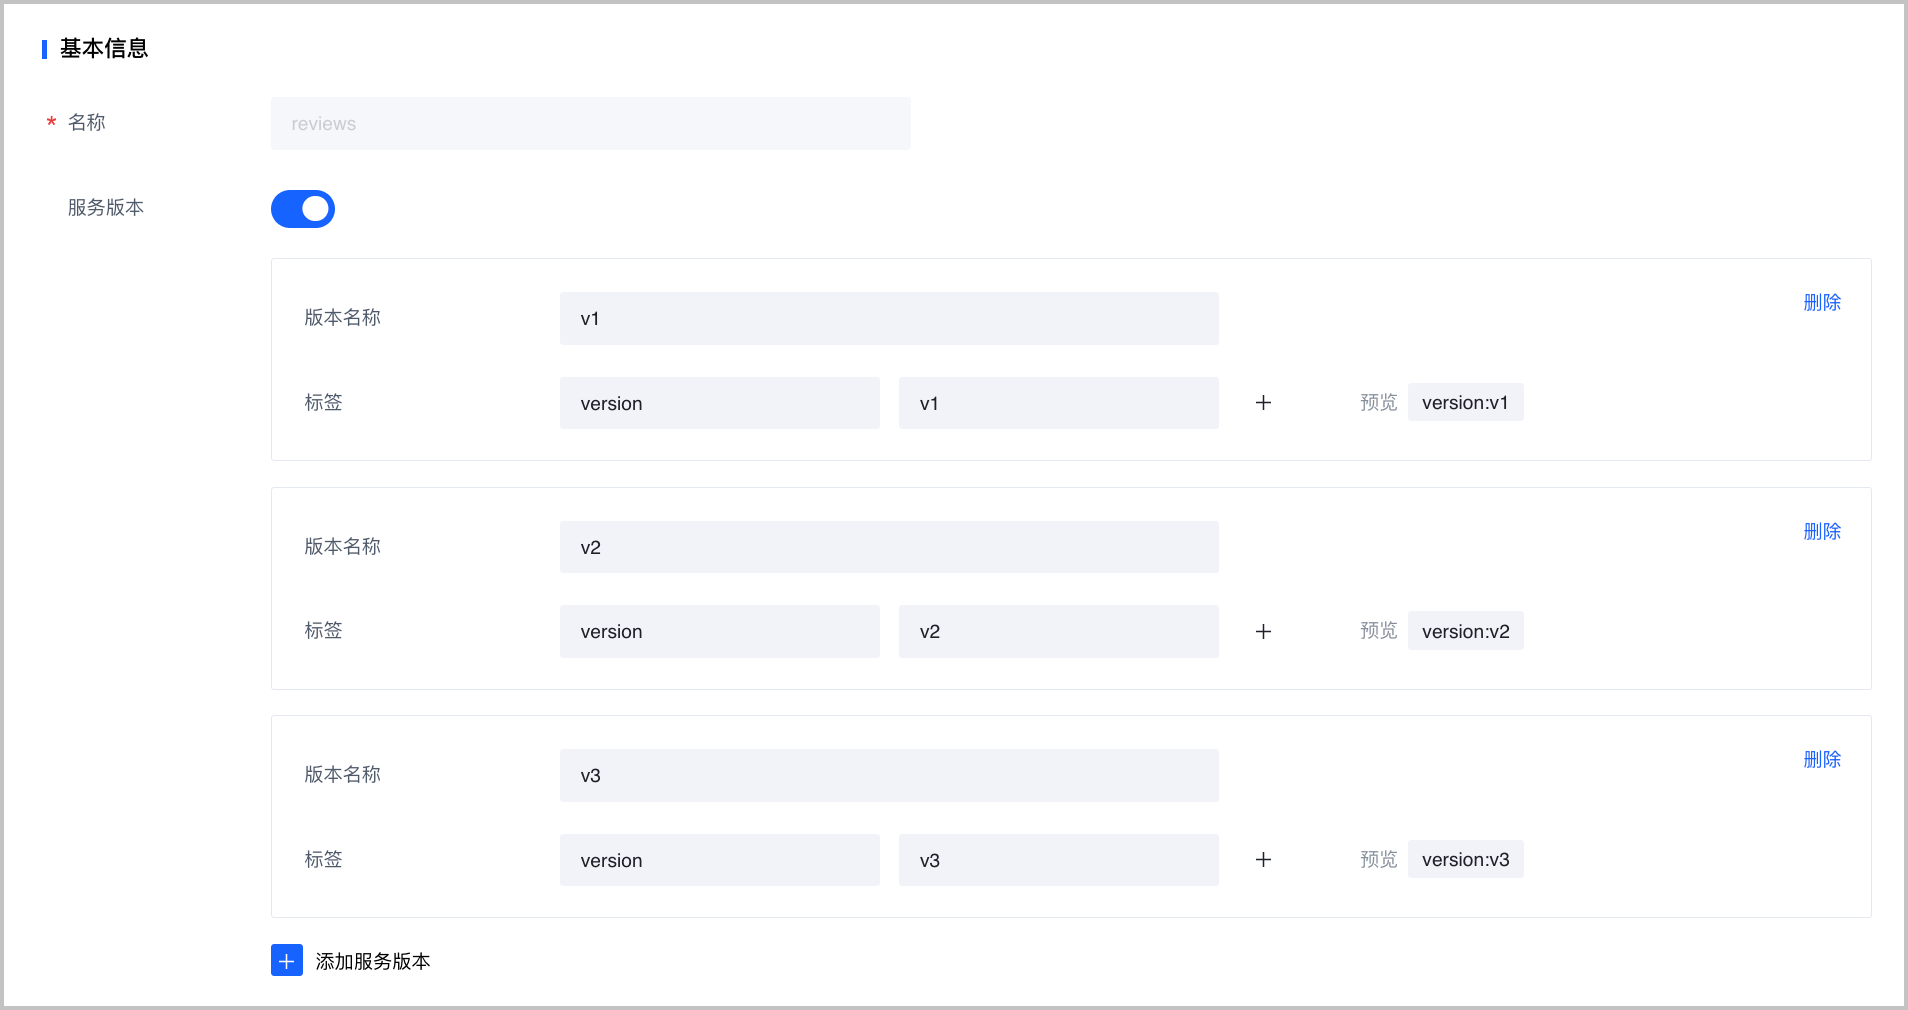Screen dimensions: 1908x1010
Task: Edit the v1 版本名称 input field
Action: (888, 319)
